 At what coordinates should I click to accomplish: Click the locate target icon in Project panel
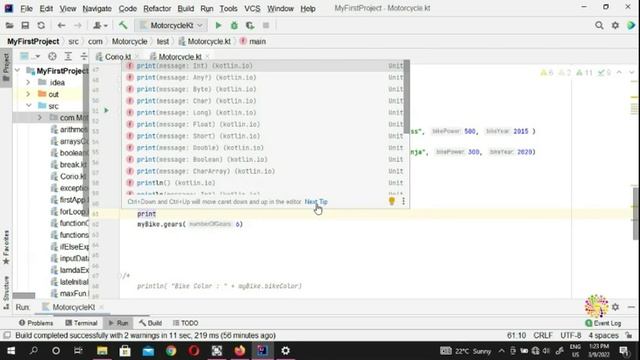(52, 56)
